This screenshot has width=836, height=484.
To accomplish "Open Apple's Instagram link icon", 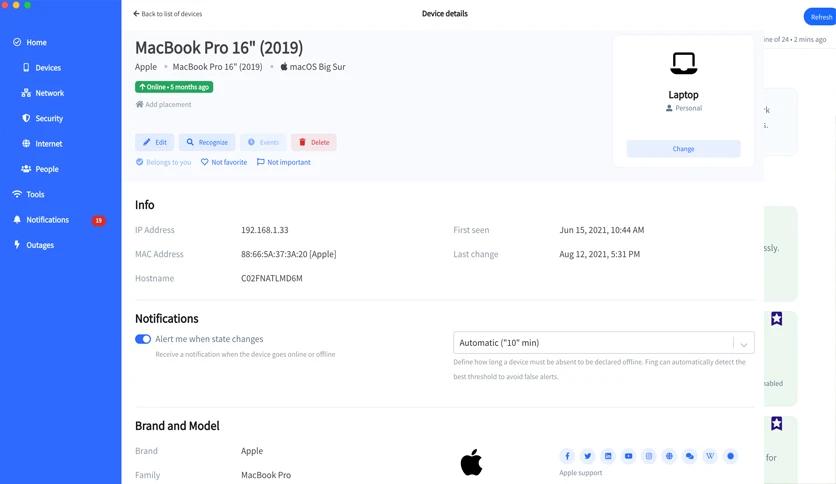I will click(649, 456).
